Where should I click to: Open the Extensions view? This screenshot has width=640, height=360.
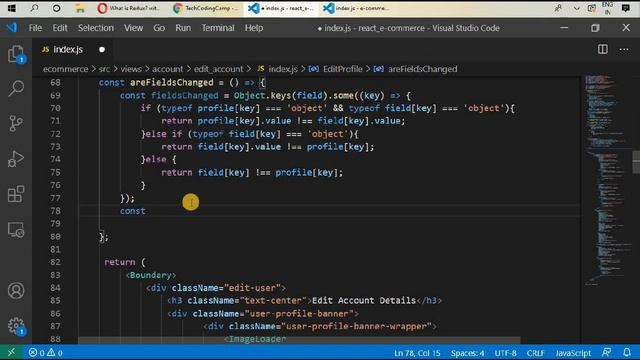16,194
